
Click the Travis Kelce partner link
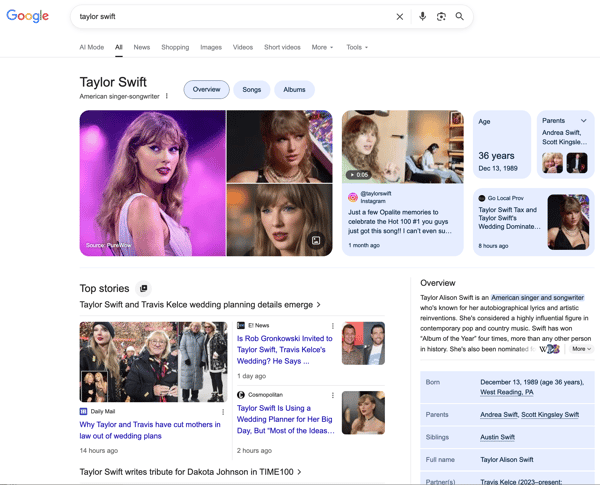[499, 482]
